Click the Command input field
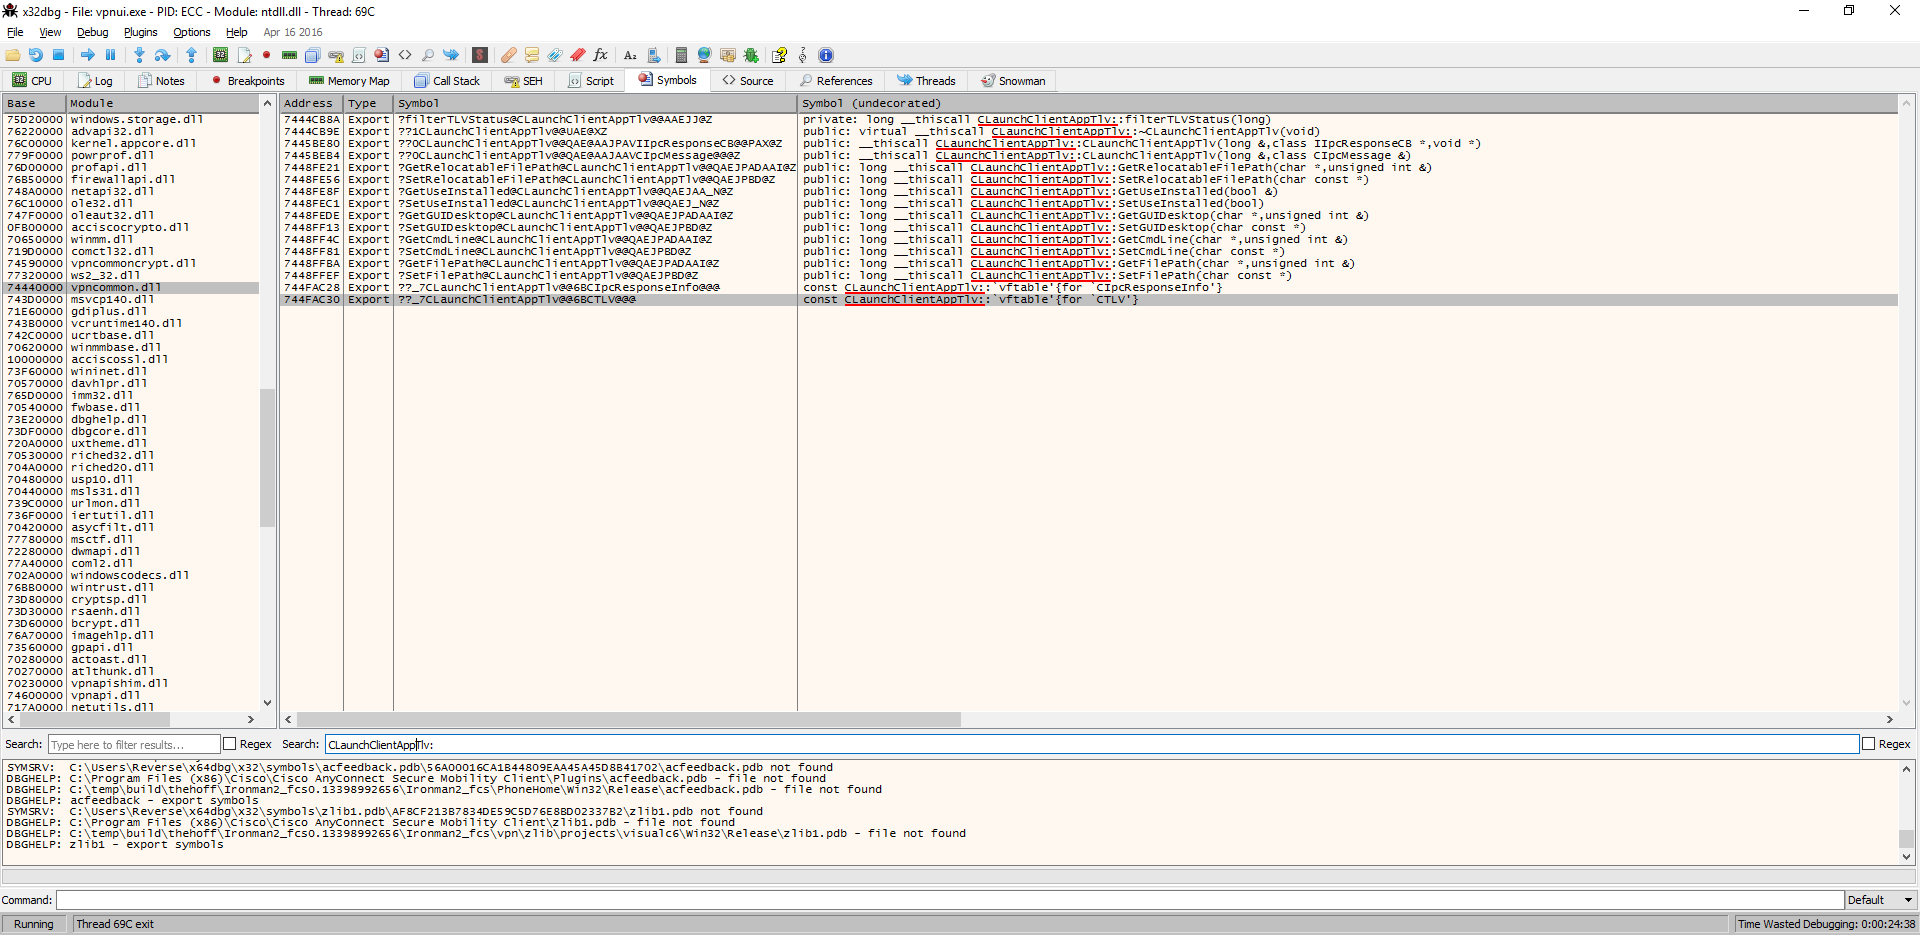This screenshot has height=935, width=1920. (950, 900)
